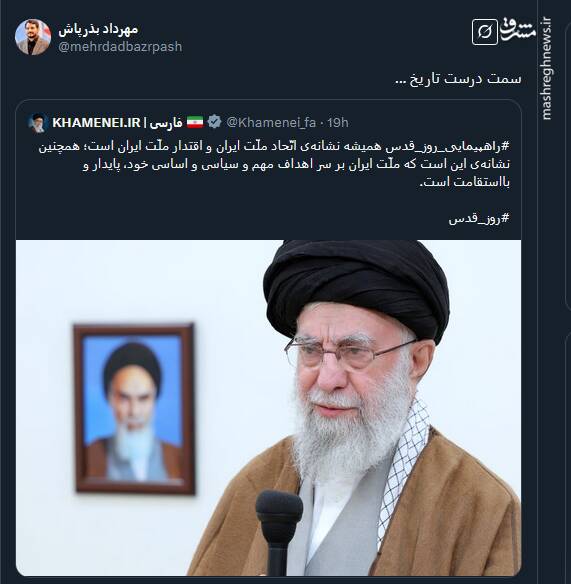Open the quoted tweet body text
The width and height of the screenshot is (571, 584).
click(274, 164)
